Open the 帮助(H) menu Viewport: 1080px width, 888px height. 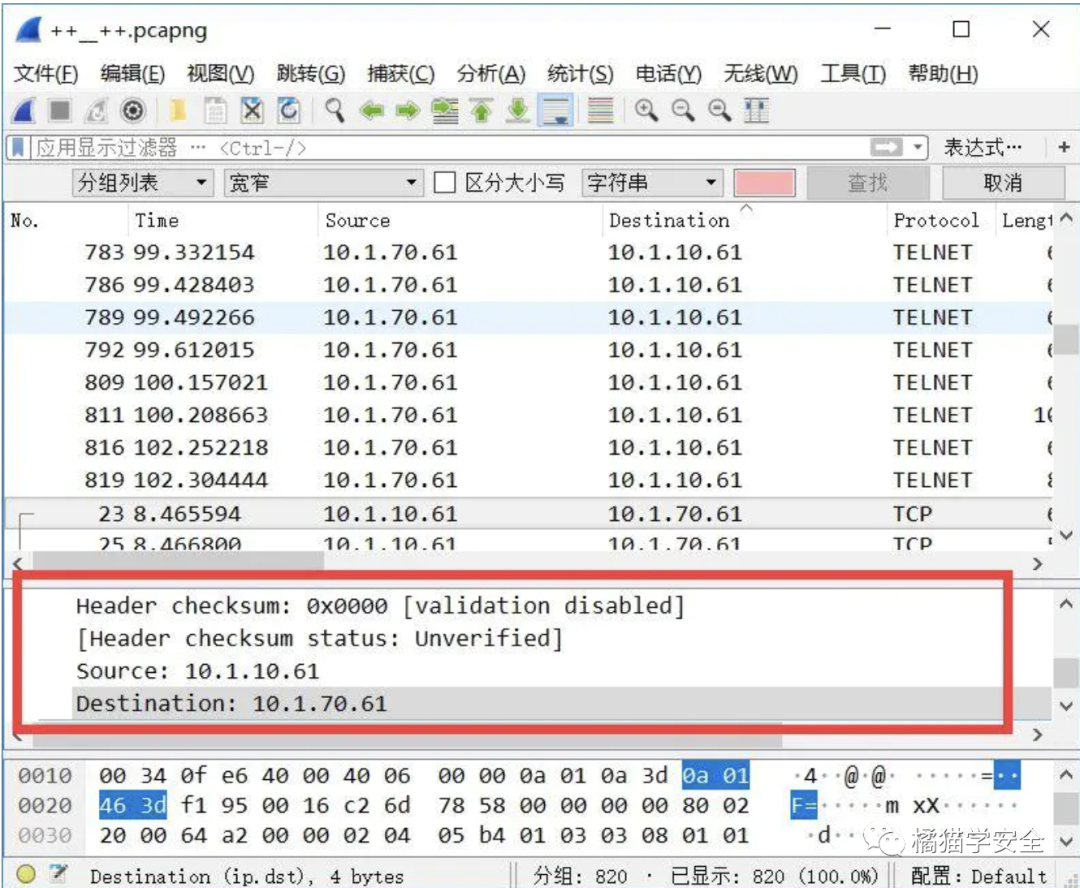click(x=943, y=74)
